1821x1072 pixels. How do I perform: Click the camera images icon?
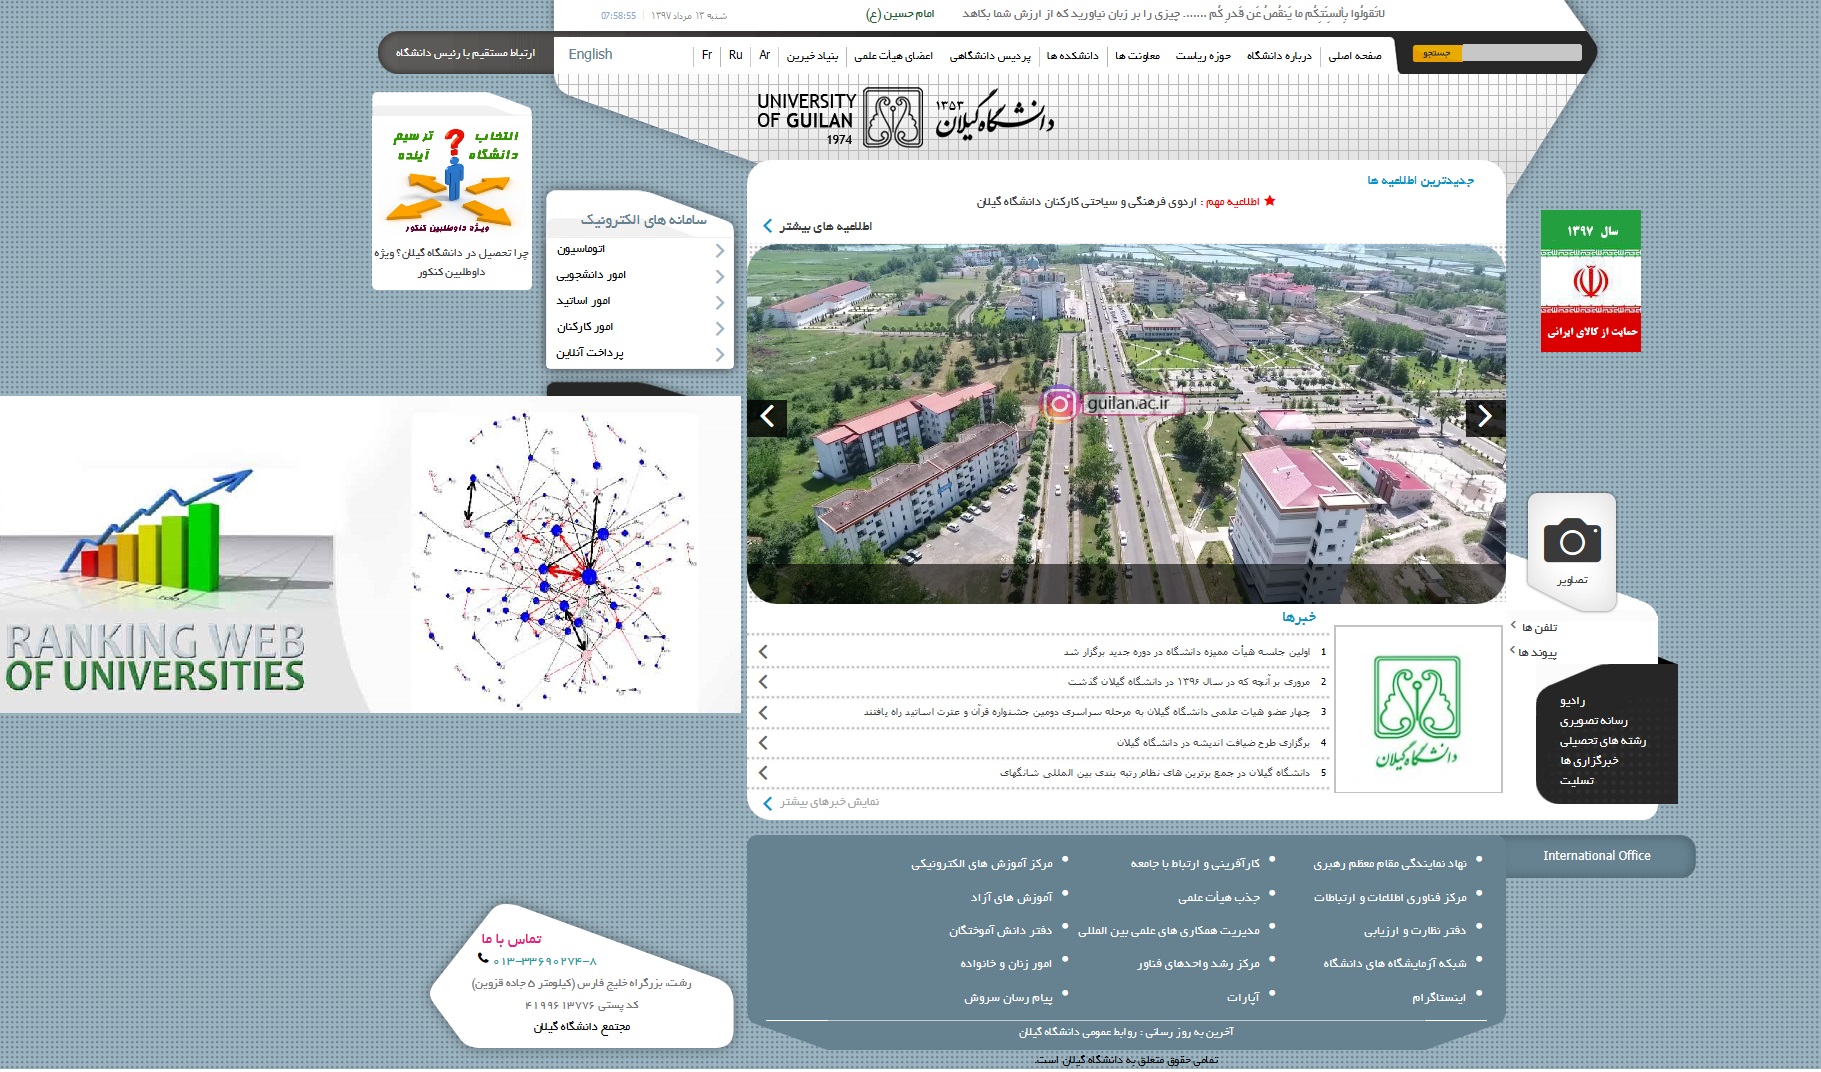[x=1572, y=543]
